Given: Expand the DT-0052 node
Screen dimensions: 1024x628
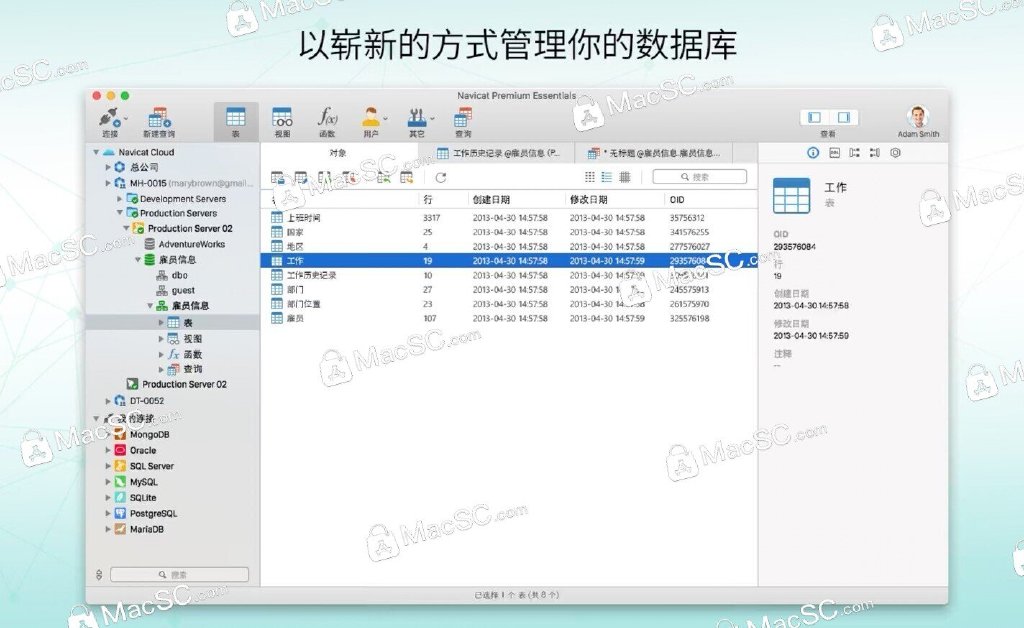Looking at the screenshot, I should pos(108,401).
